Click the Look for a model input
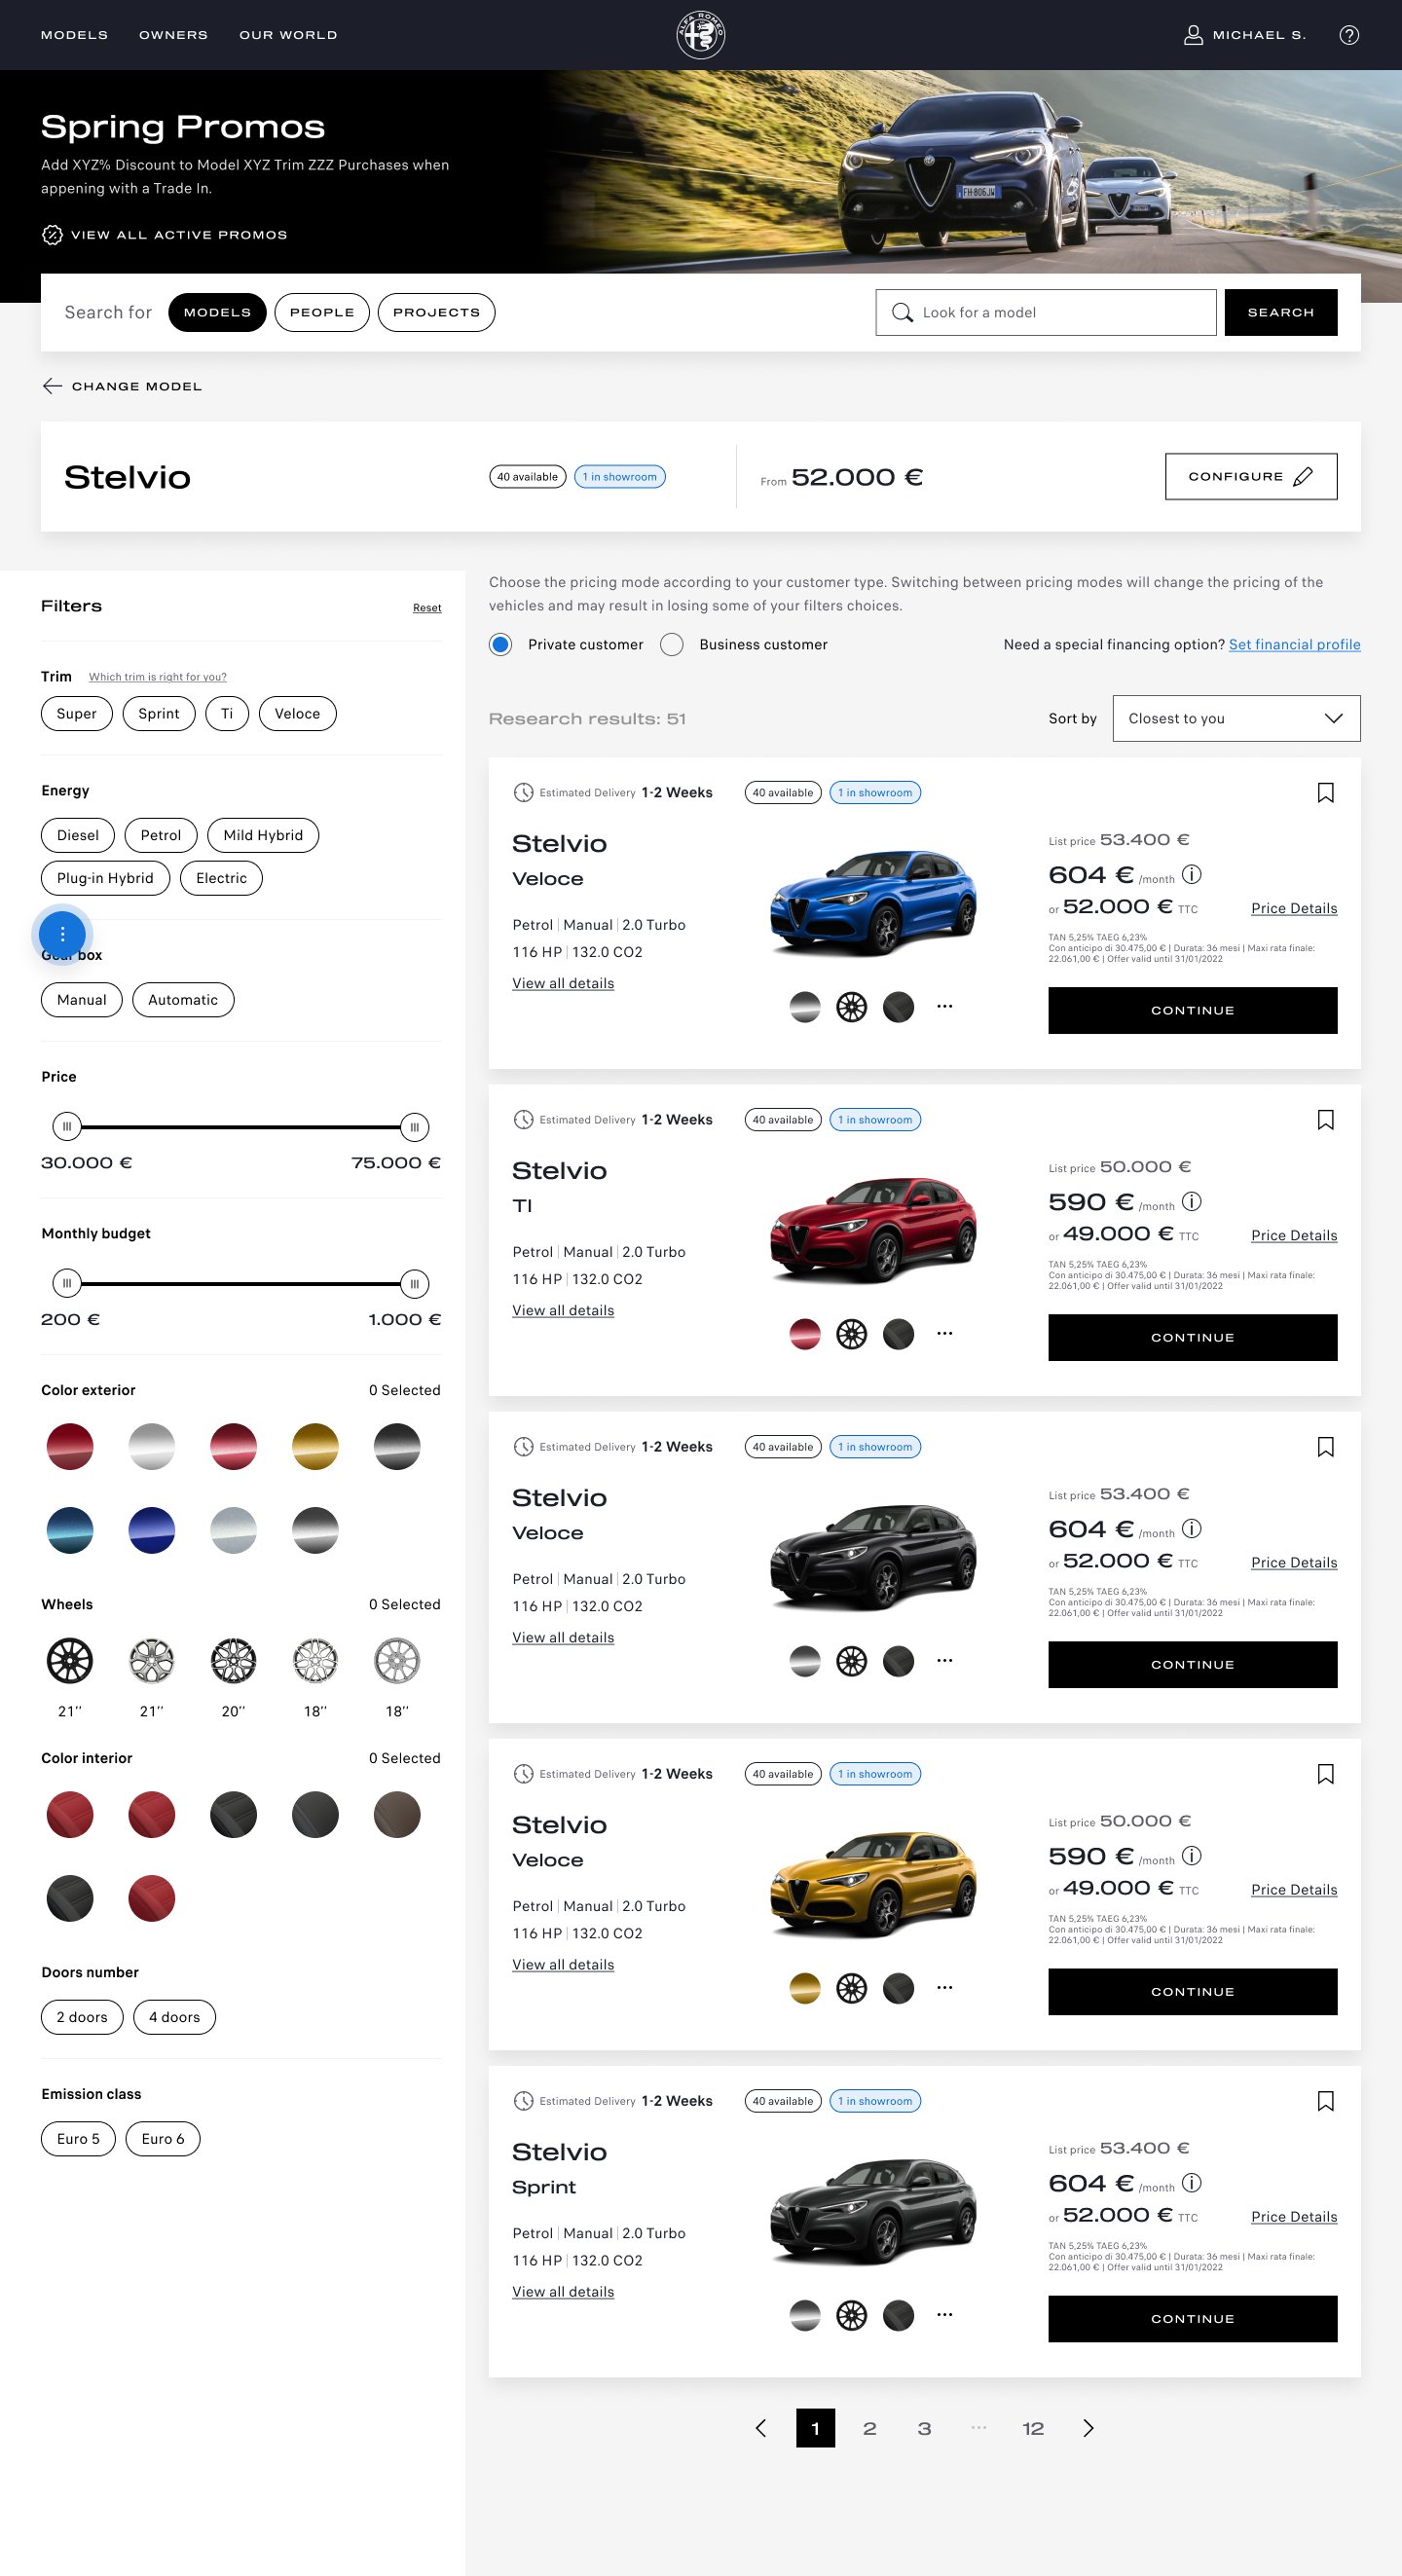Screen dimensions: 1402x2576 pyautogui.click(x=1045, y=313)
